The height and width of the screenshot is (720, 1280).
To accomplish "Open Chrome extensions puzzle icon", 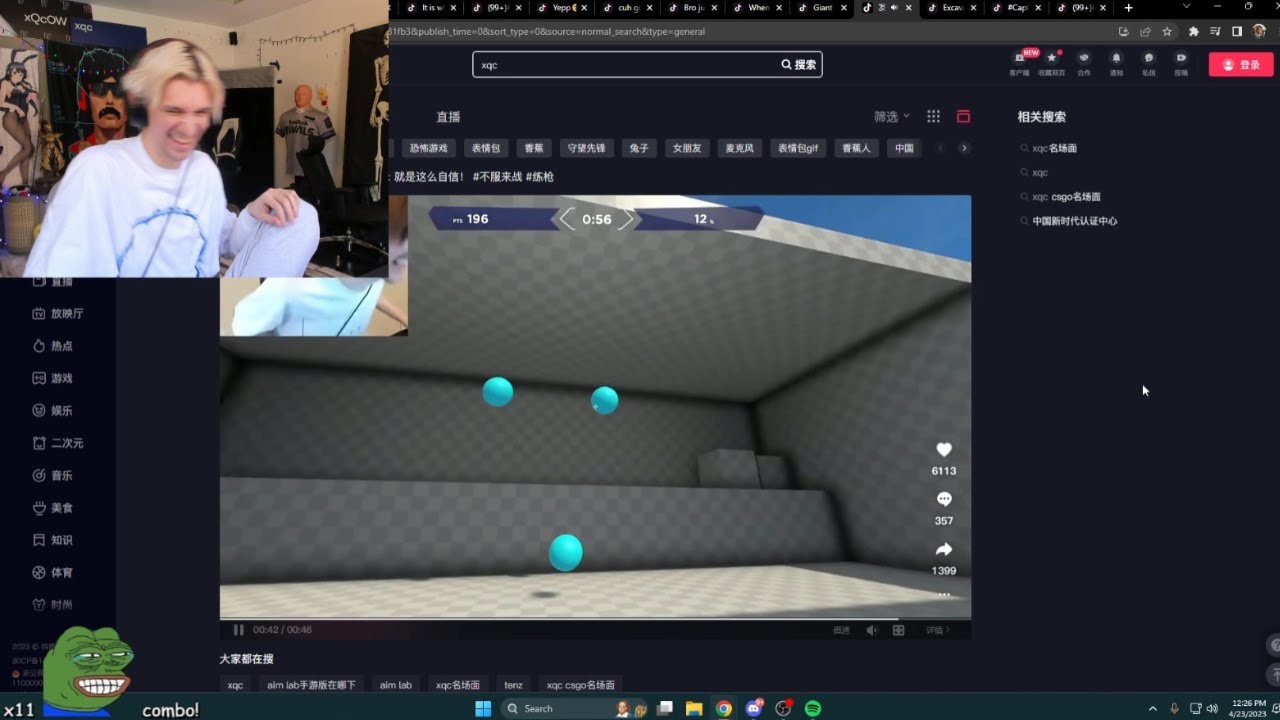I will click(1193, 31).
